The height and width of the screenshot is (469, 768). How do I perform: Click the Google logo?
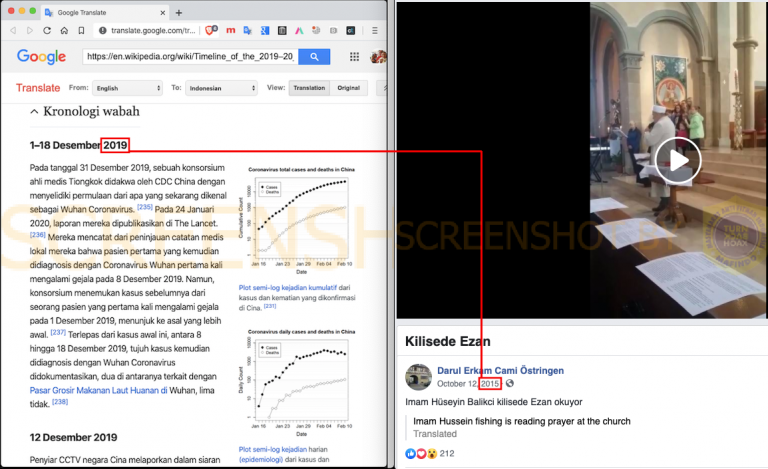[41, 57]
